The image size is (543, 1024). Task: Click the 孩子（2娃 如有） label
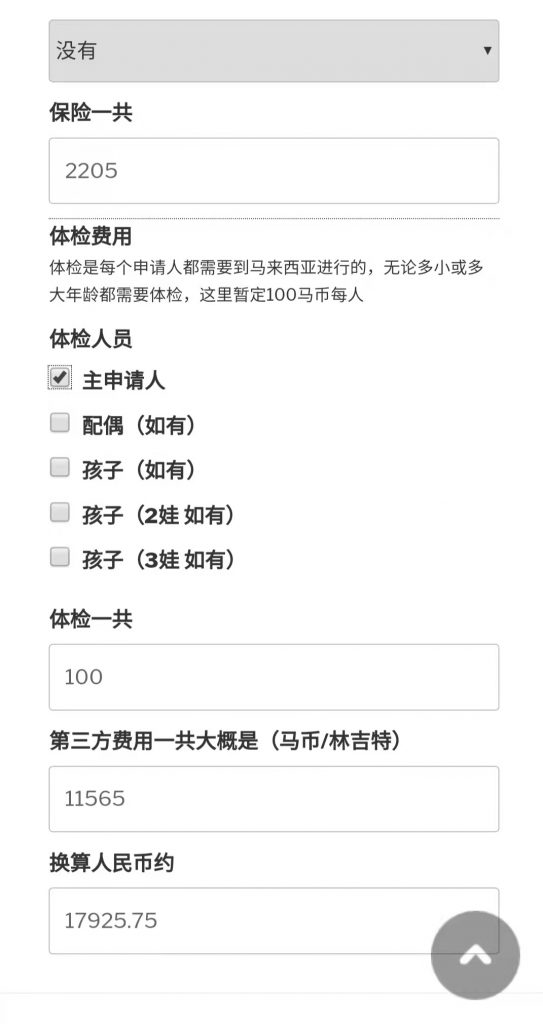coord(159,515)
